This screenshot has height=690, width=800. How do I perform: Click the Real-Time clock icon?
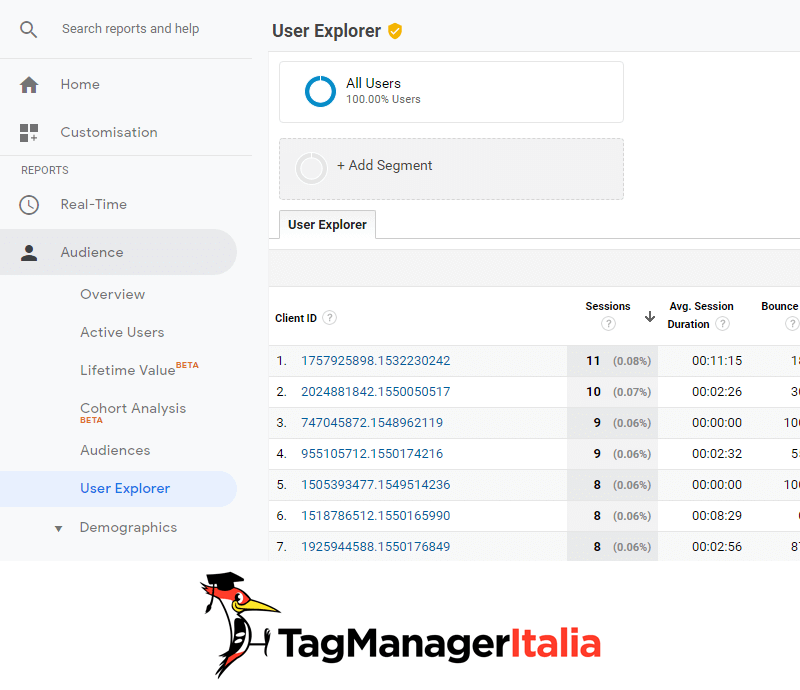[29, 205]
